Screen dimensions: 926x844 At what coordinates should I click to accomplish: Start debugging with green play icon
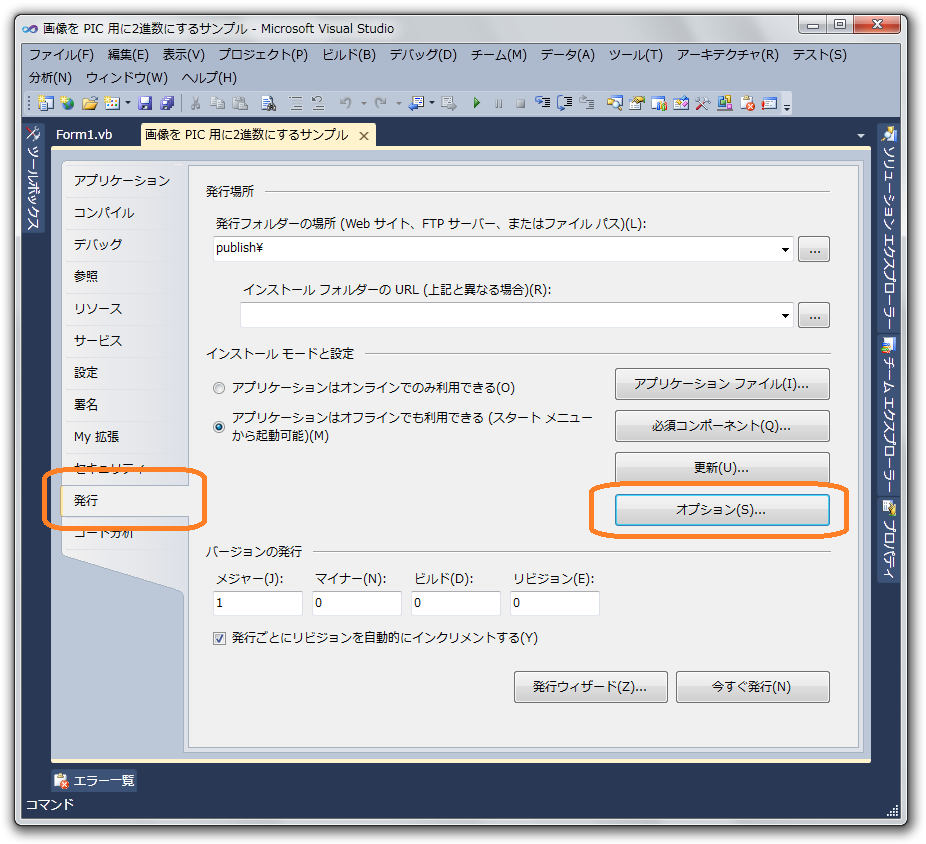[x=477, y=103]
